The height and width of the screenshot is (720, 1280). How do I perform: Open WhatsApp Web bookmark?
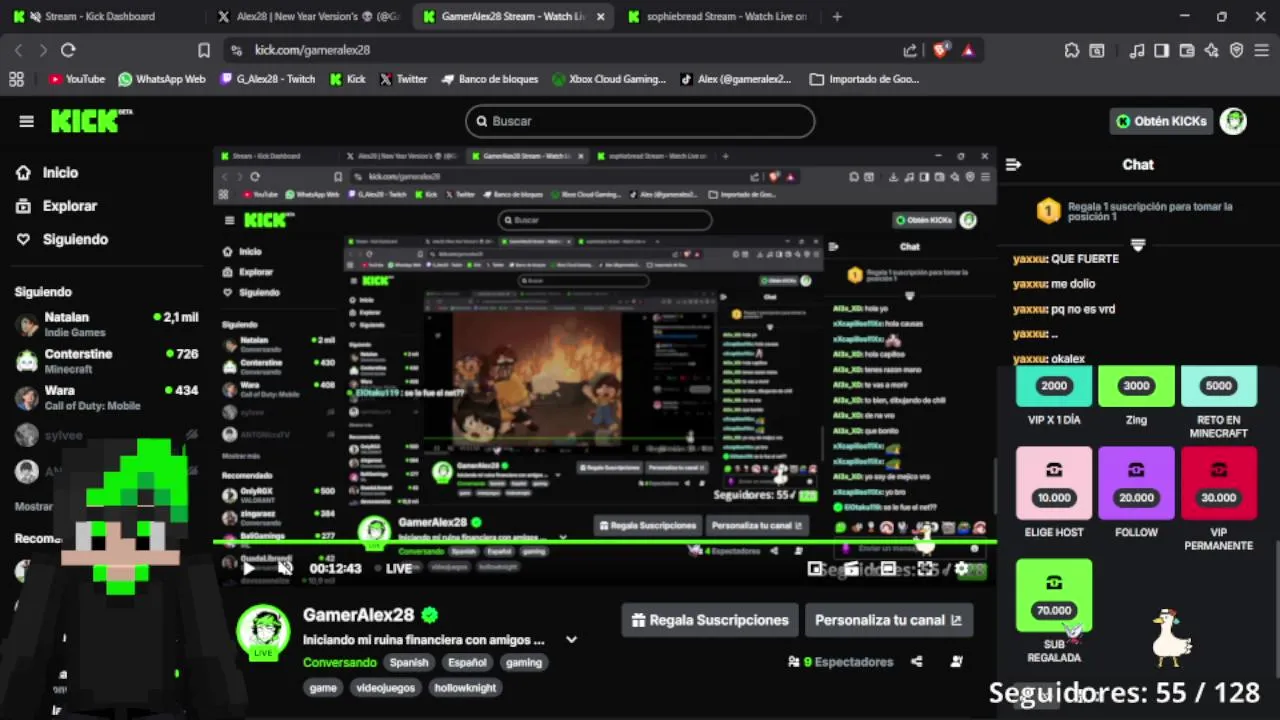click(x=162, y=79)
